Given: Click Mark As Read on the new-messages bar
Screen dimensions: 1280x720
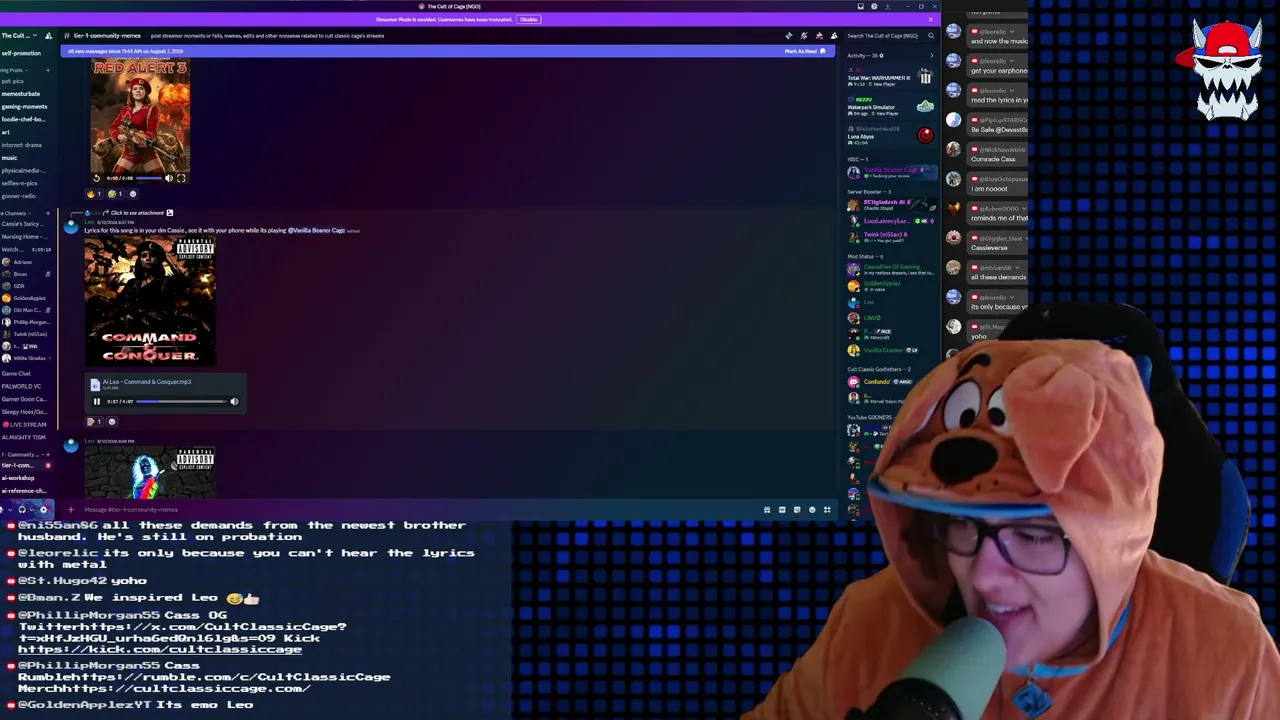Looking at the screenshot, I should (805, 51).
